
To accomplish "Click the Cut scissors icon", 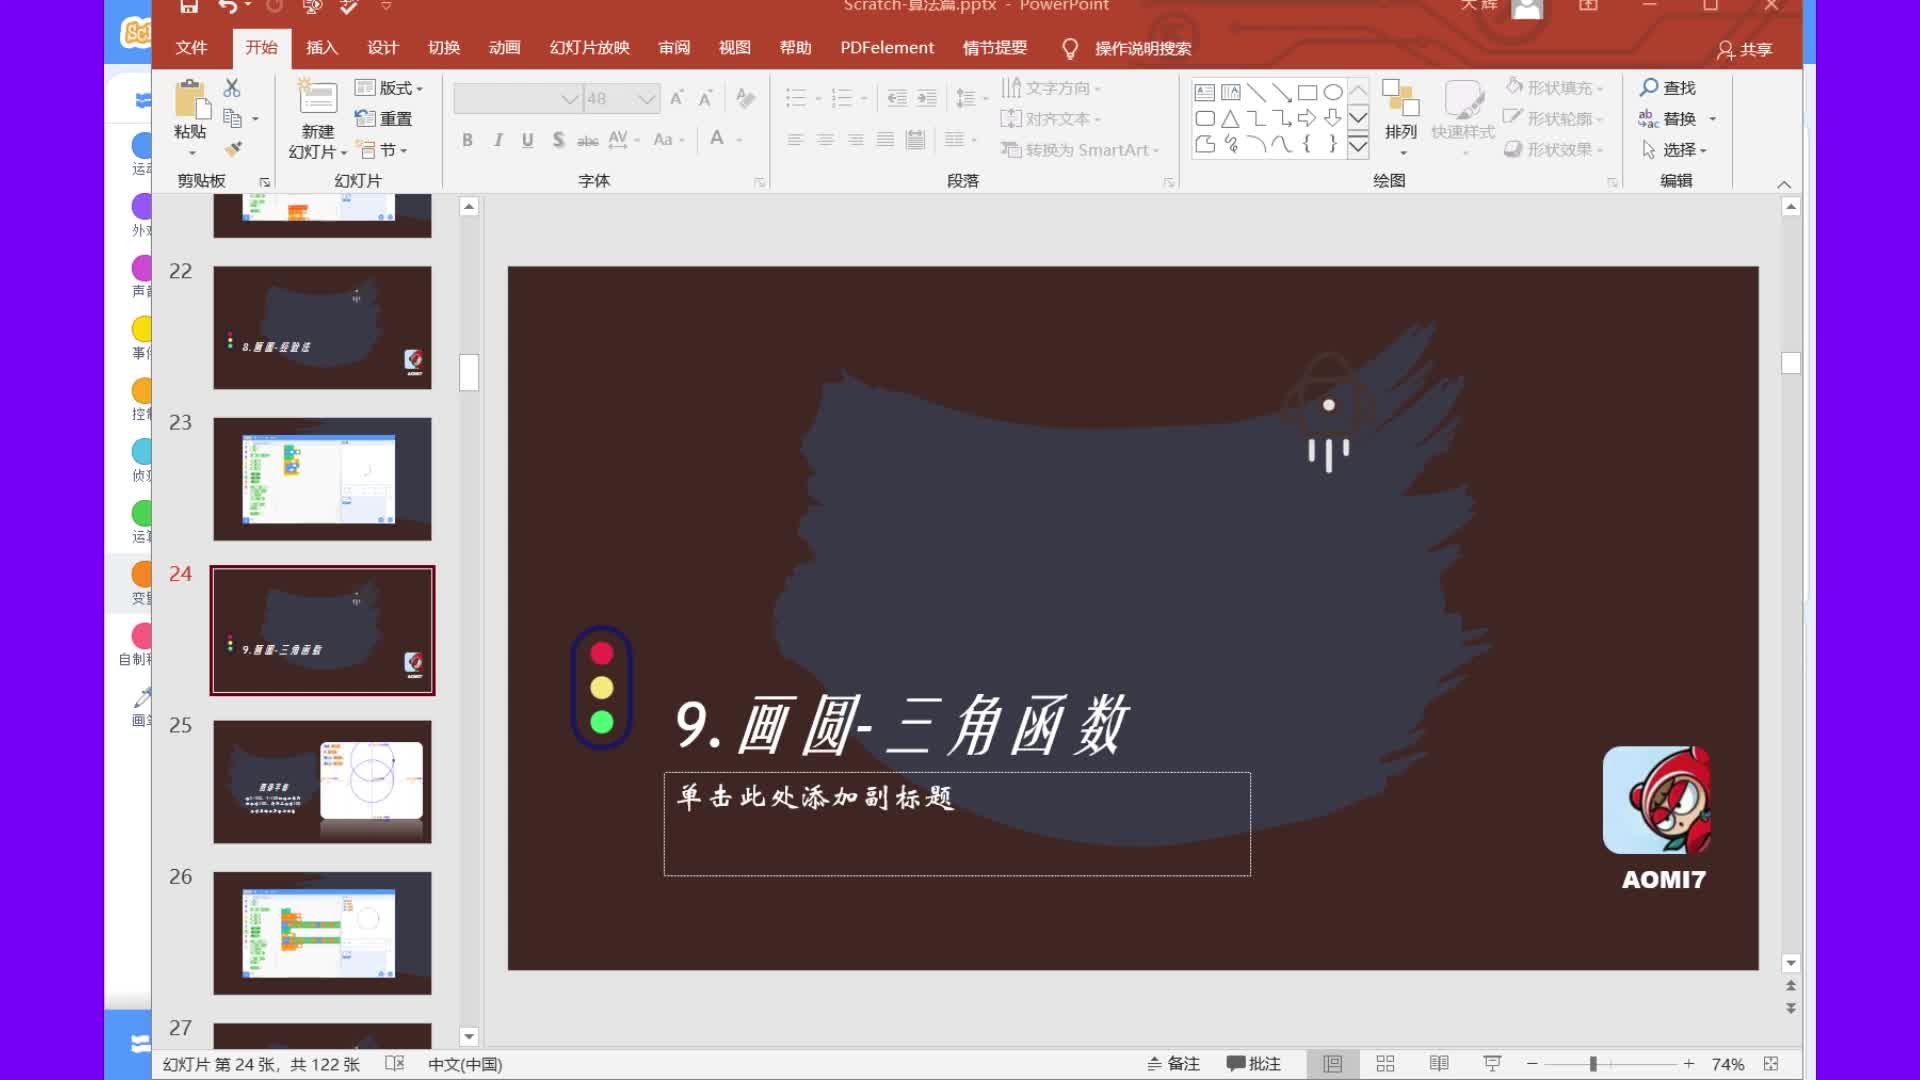I will click(232, 88).
